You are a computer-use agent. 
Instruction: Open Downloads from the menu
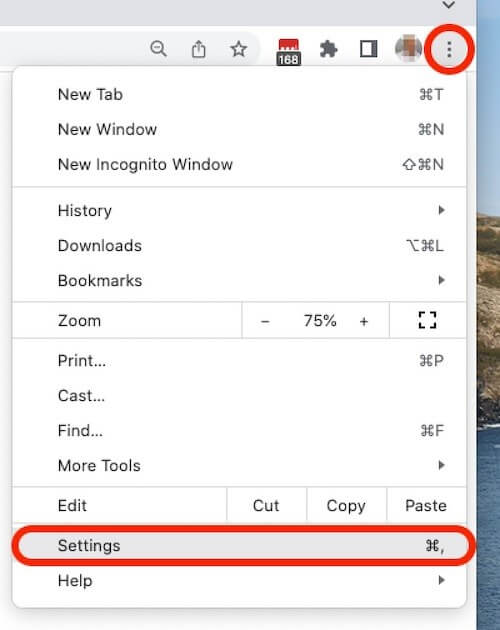coord(239,245)
